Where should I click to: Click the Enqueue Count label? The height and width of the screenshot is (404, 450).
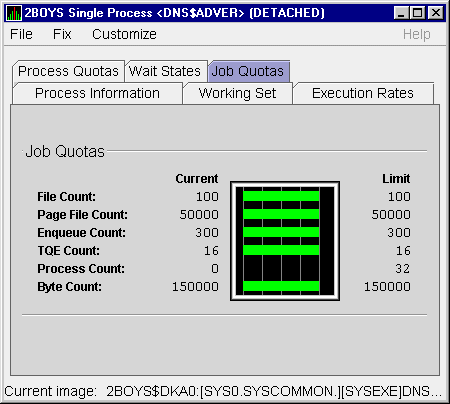coord(82,233)
